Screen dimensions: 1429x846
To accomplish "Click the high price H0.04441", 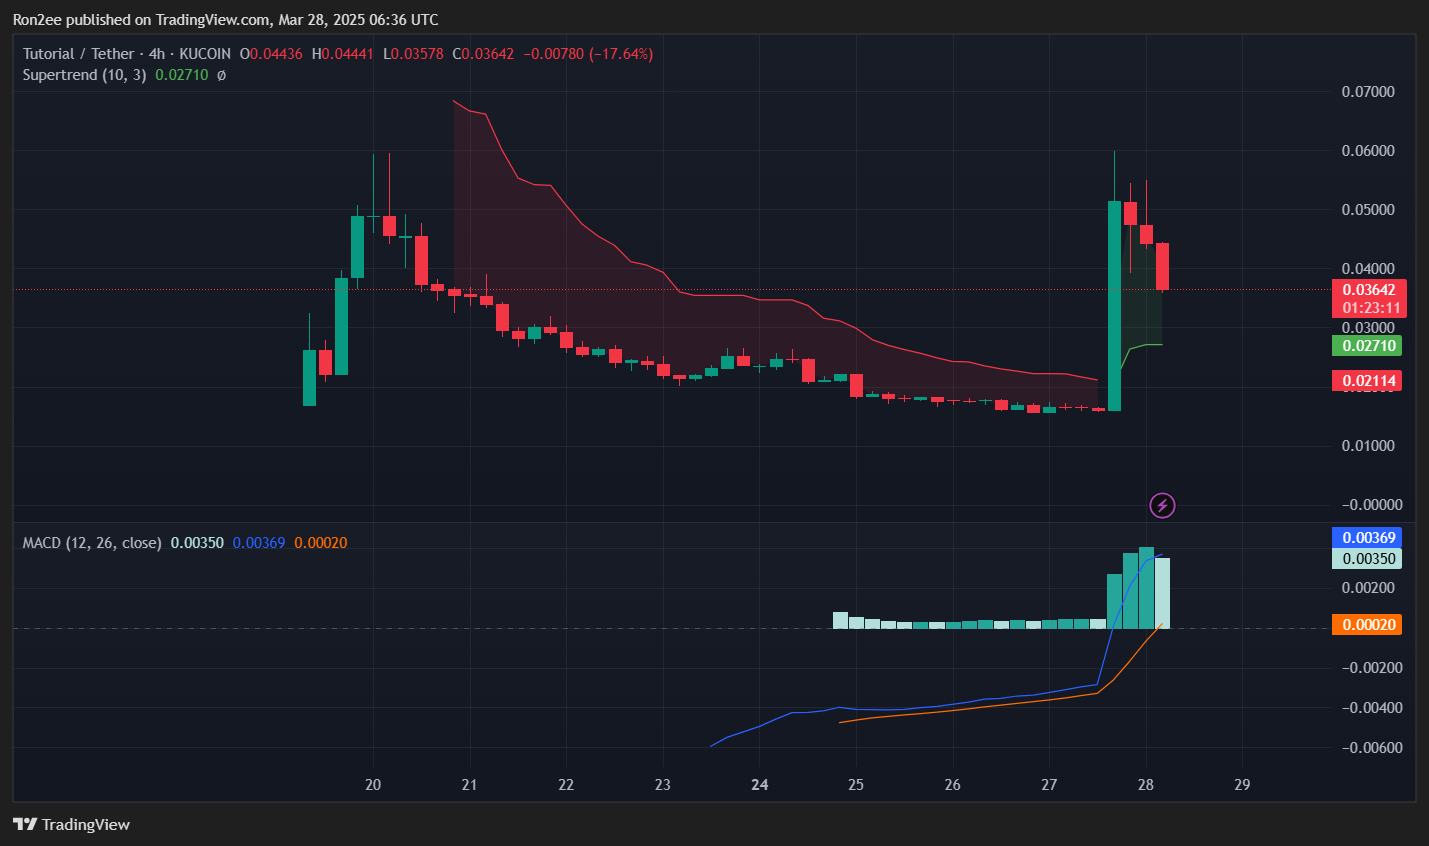I will pyautogui.click(x=343, y=54).
